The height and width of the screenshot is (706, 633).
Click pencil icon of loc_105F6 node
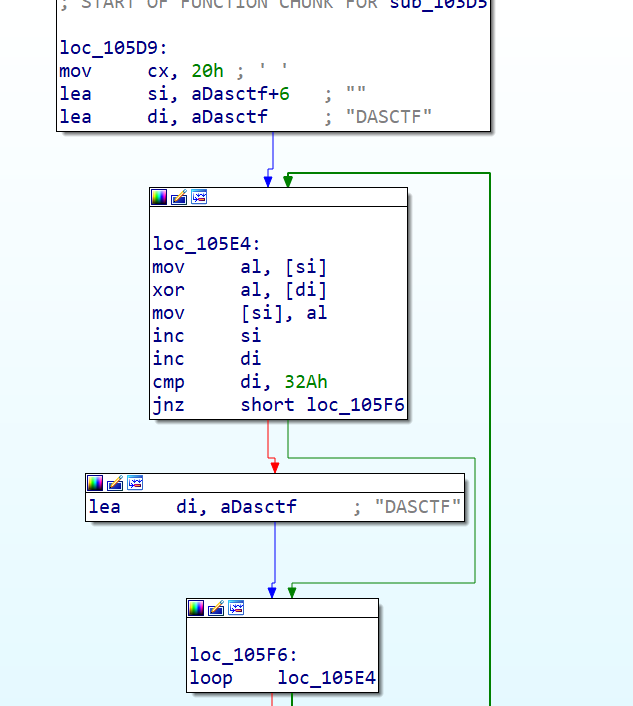tap(216, 608)
